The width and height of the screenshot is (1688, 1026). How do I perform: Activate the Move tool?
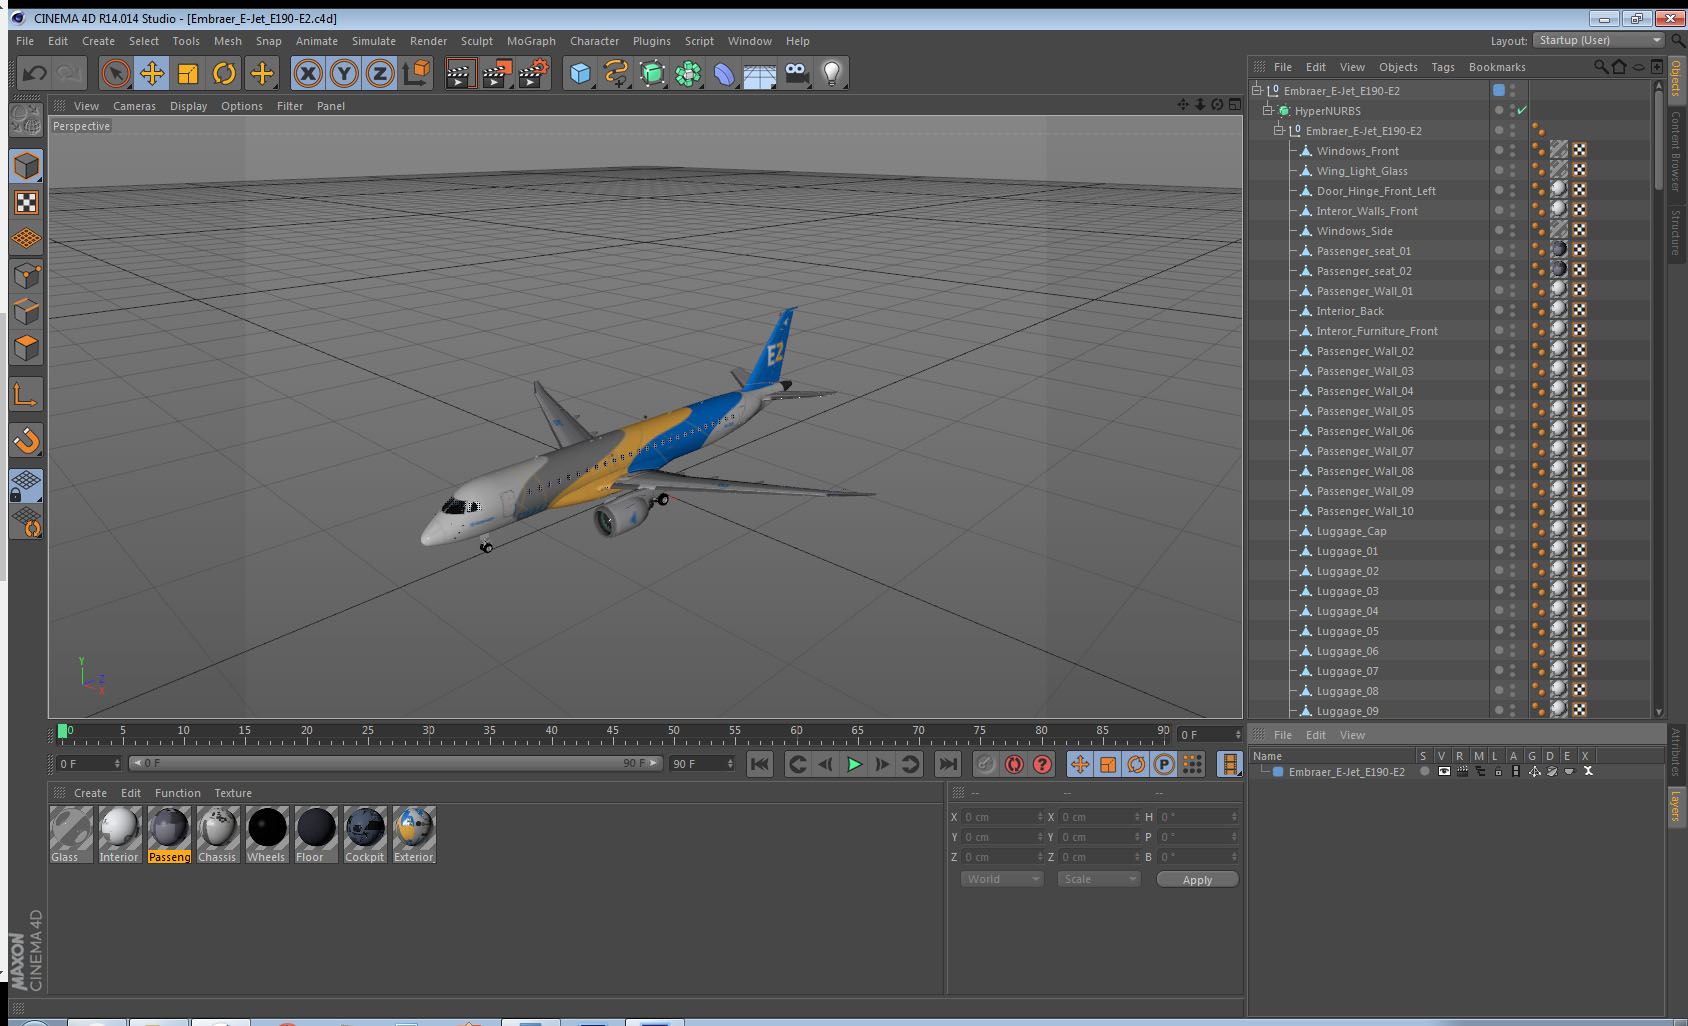tap(152, 73)
